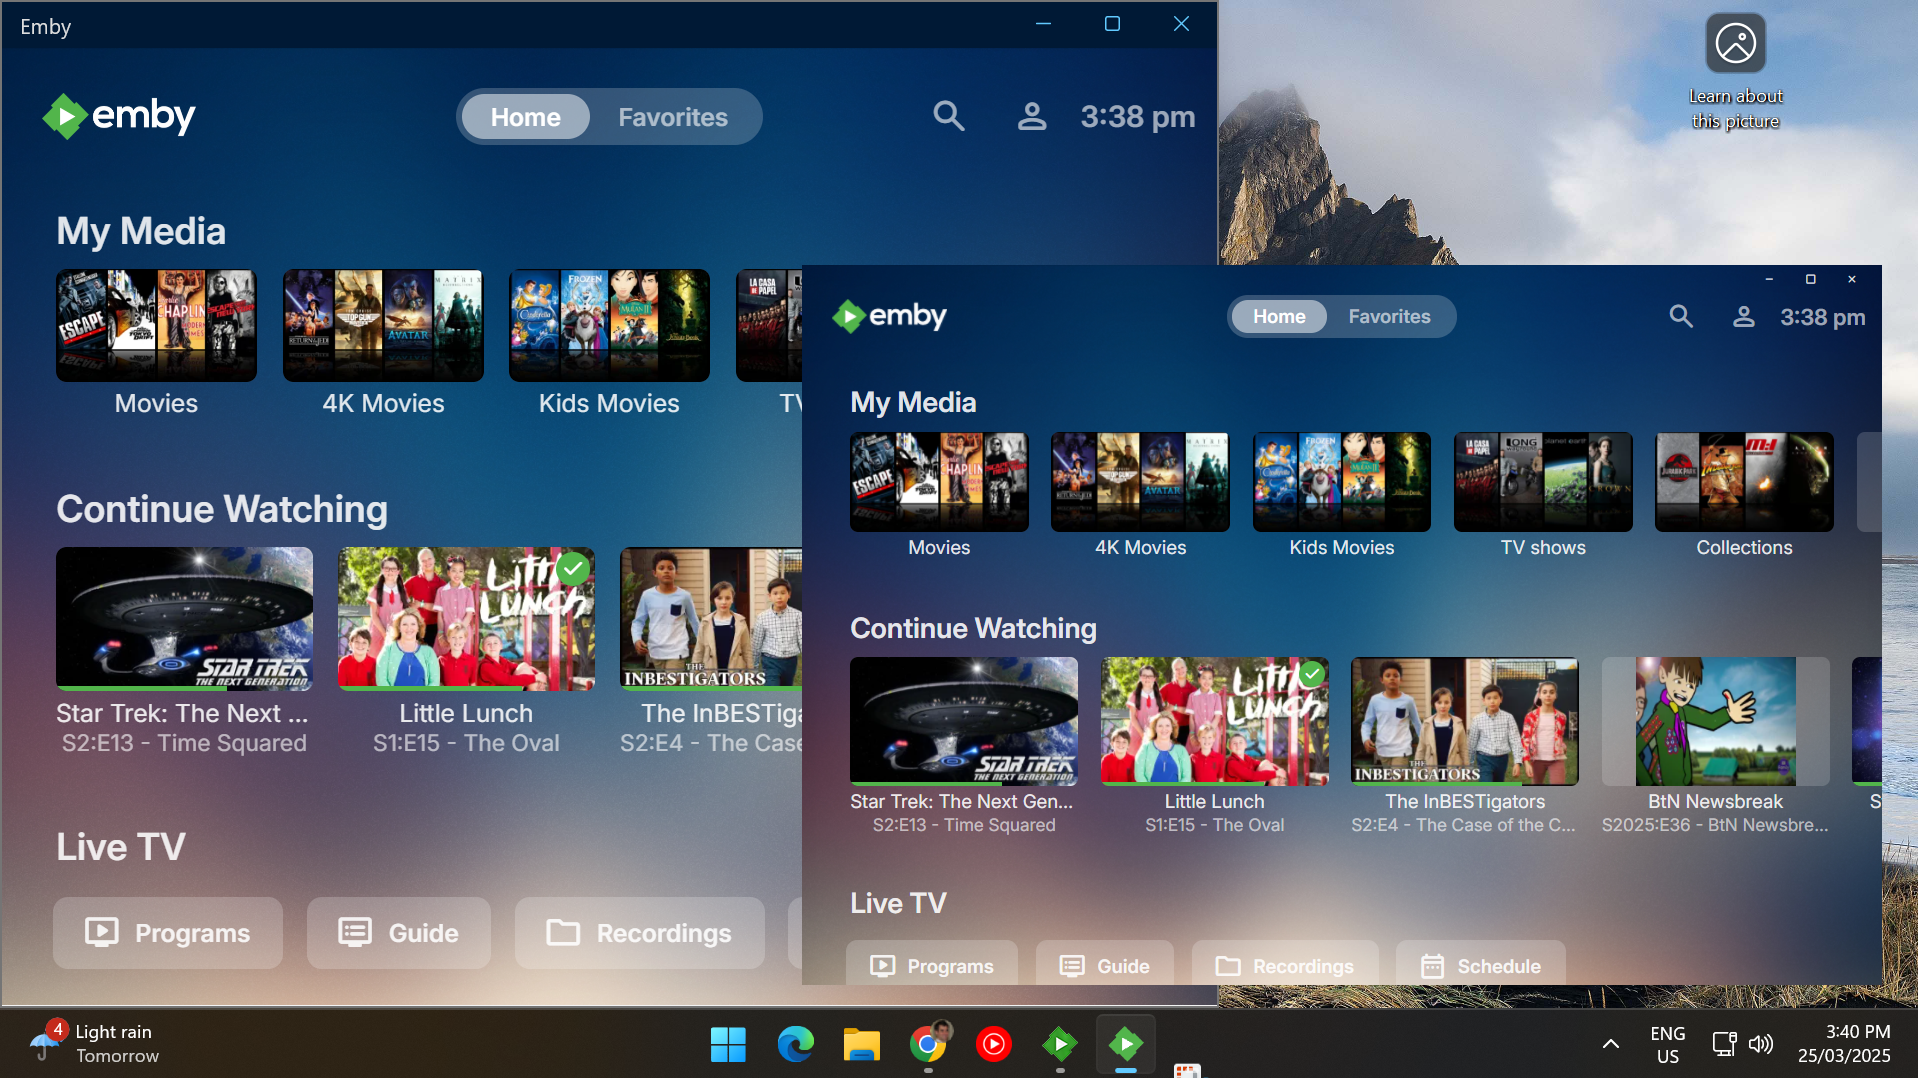Click the ENG US language indicator
The width and height of the screenshot is (1918, 1078).
(x=1667, y=1044)
